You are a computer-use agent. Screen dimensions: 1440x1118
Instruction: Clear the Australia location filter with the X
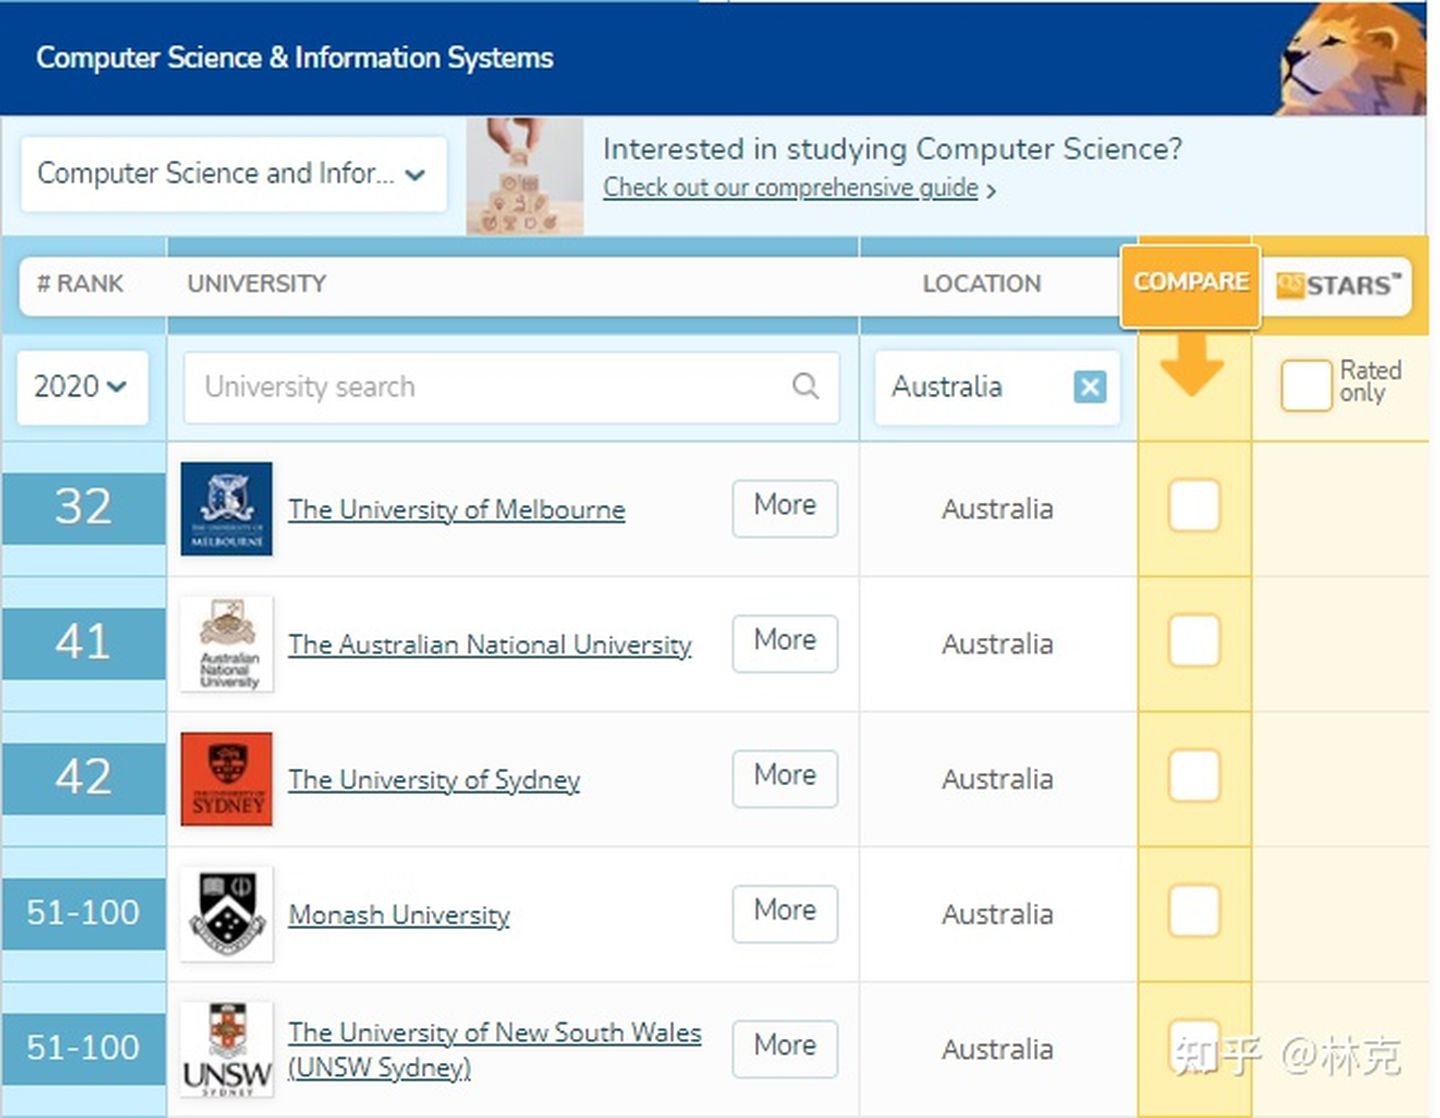(1090, 386)
